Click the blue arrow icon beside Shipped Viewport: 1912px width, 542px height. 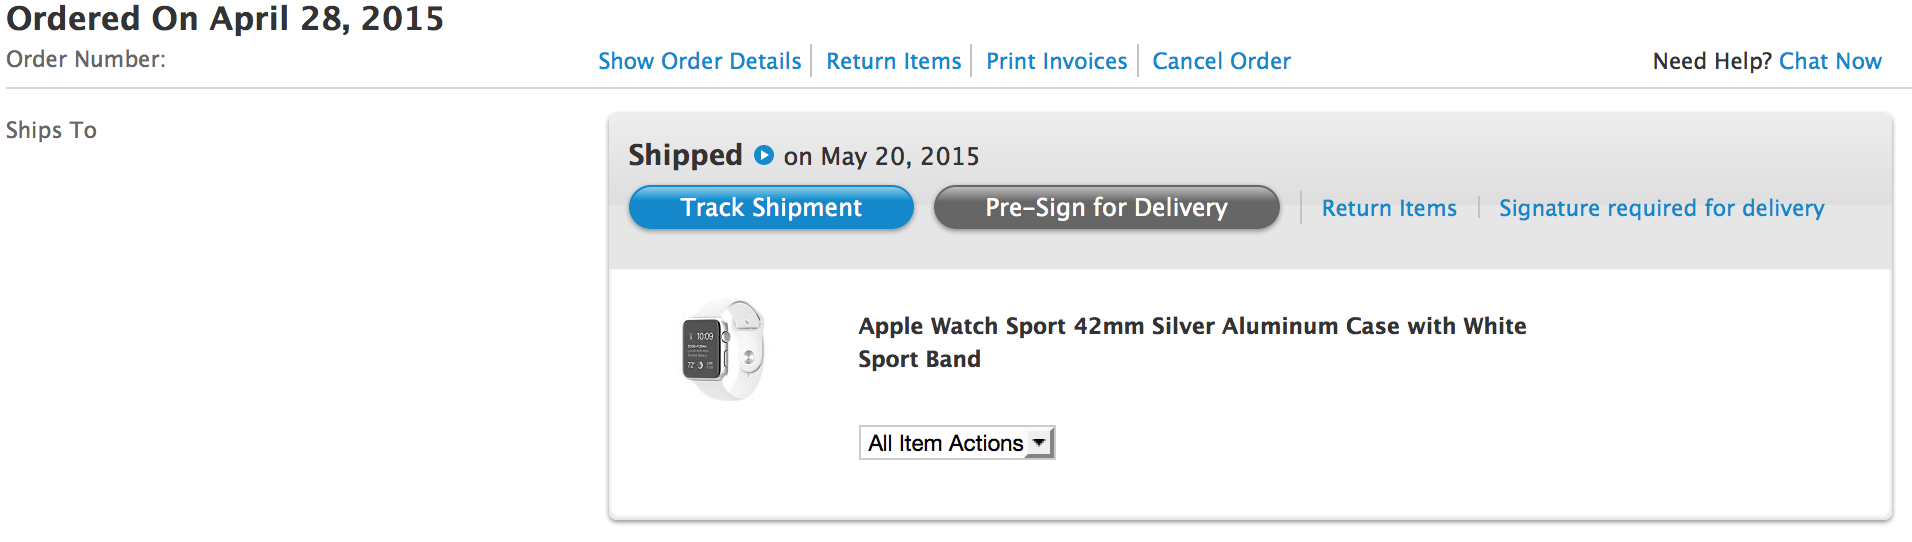click(764, 155)
